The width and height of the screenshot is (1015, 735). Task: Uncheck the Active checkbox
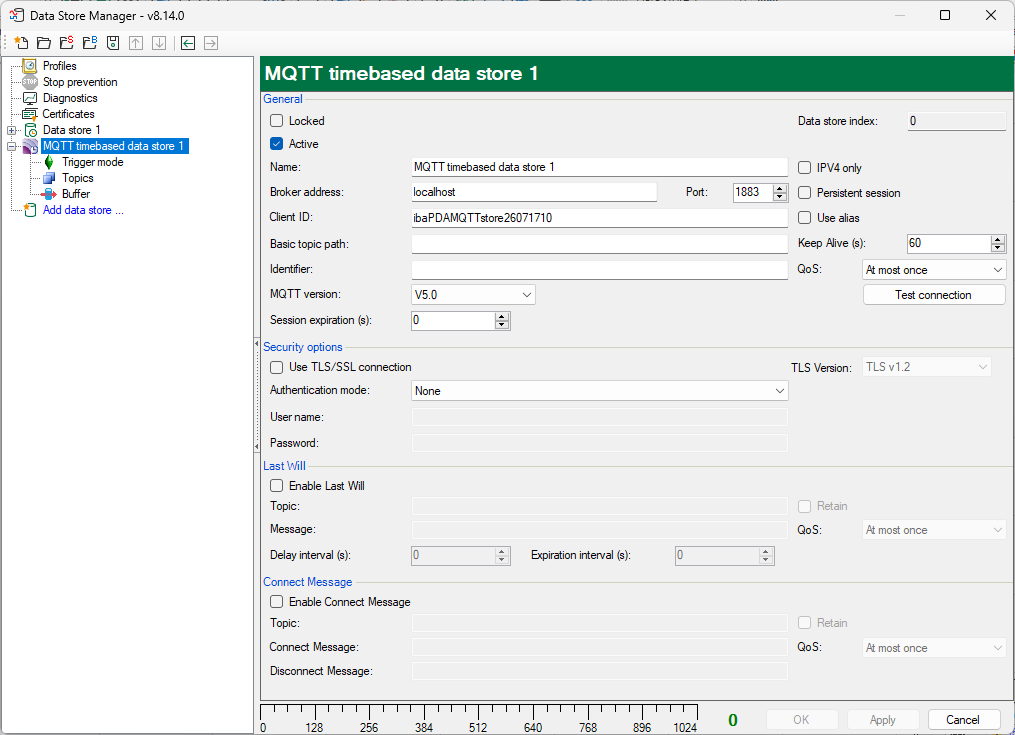tap(276, 144)
